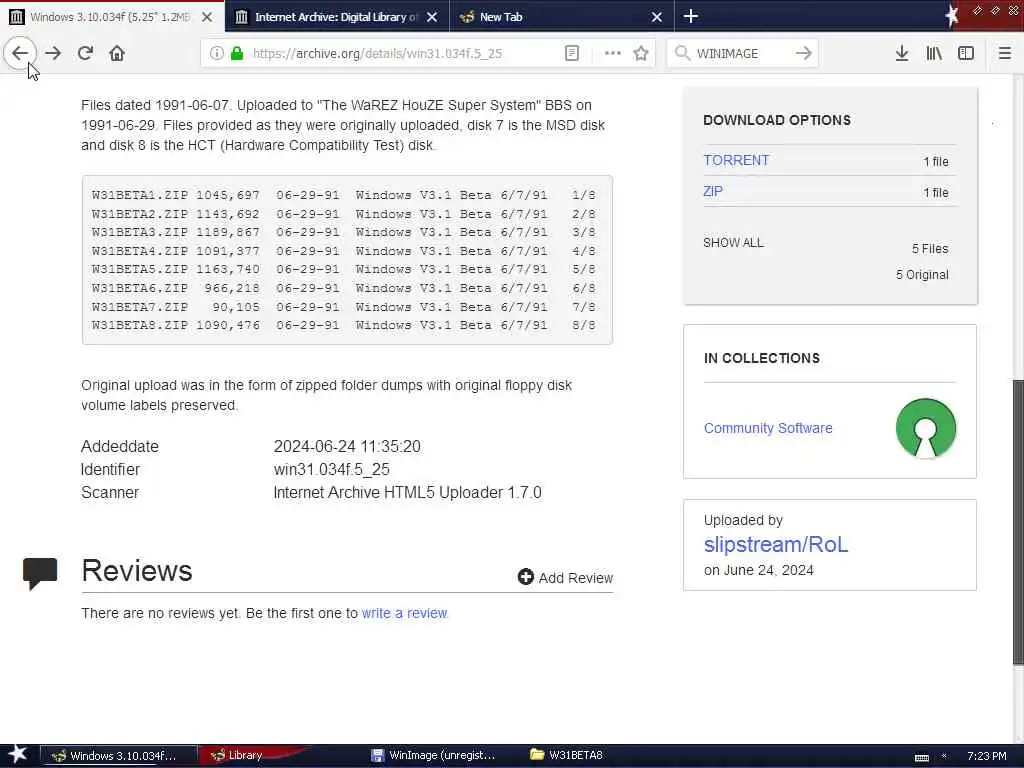1024x768 pixels.
Task: Click the Scanner value Internet Archive HTML5 Uploader
Action: pyautogui.click(x=407, y=492)
